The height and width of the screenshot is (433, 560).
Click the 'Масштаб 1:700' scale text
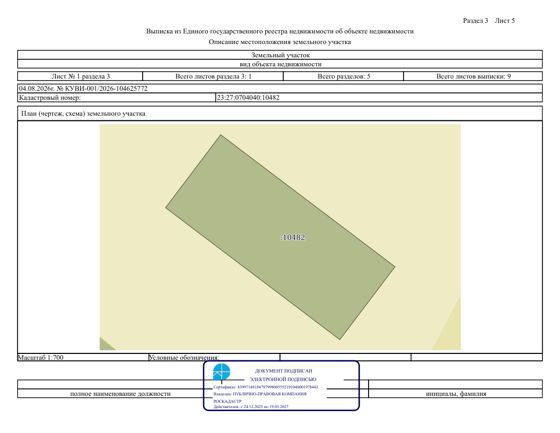point(41,357)
